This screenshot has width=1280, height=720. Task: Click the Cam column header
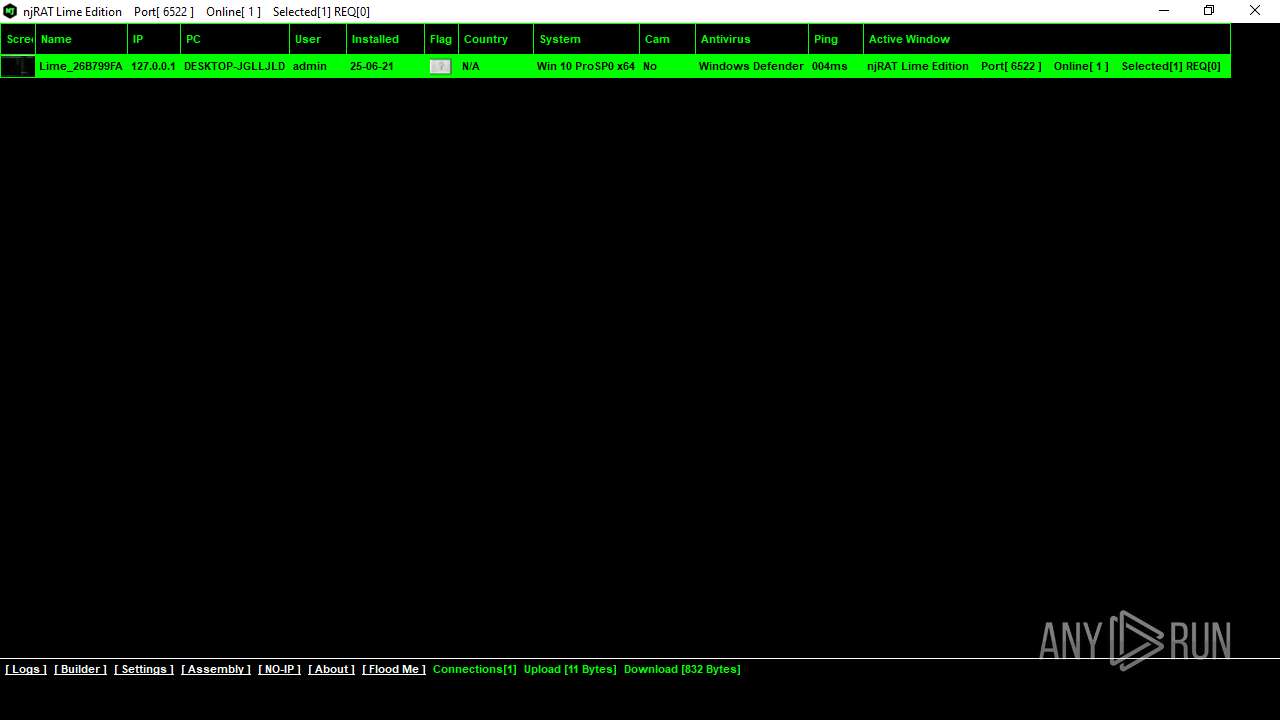coord(667,39)
